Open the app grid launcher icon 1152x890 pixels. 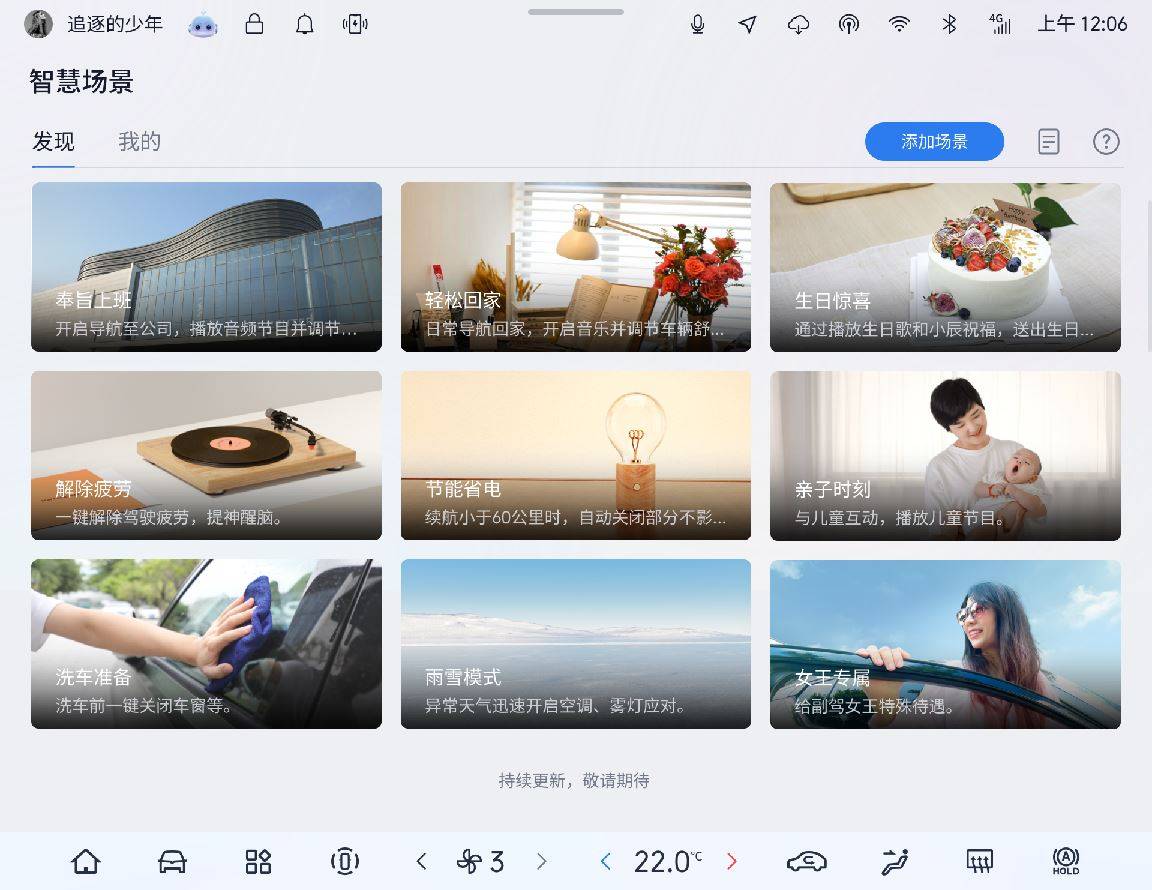[257, 860]
